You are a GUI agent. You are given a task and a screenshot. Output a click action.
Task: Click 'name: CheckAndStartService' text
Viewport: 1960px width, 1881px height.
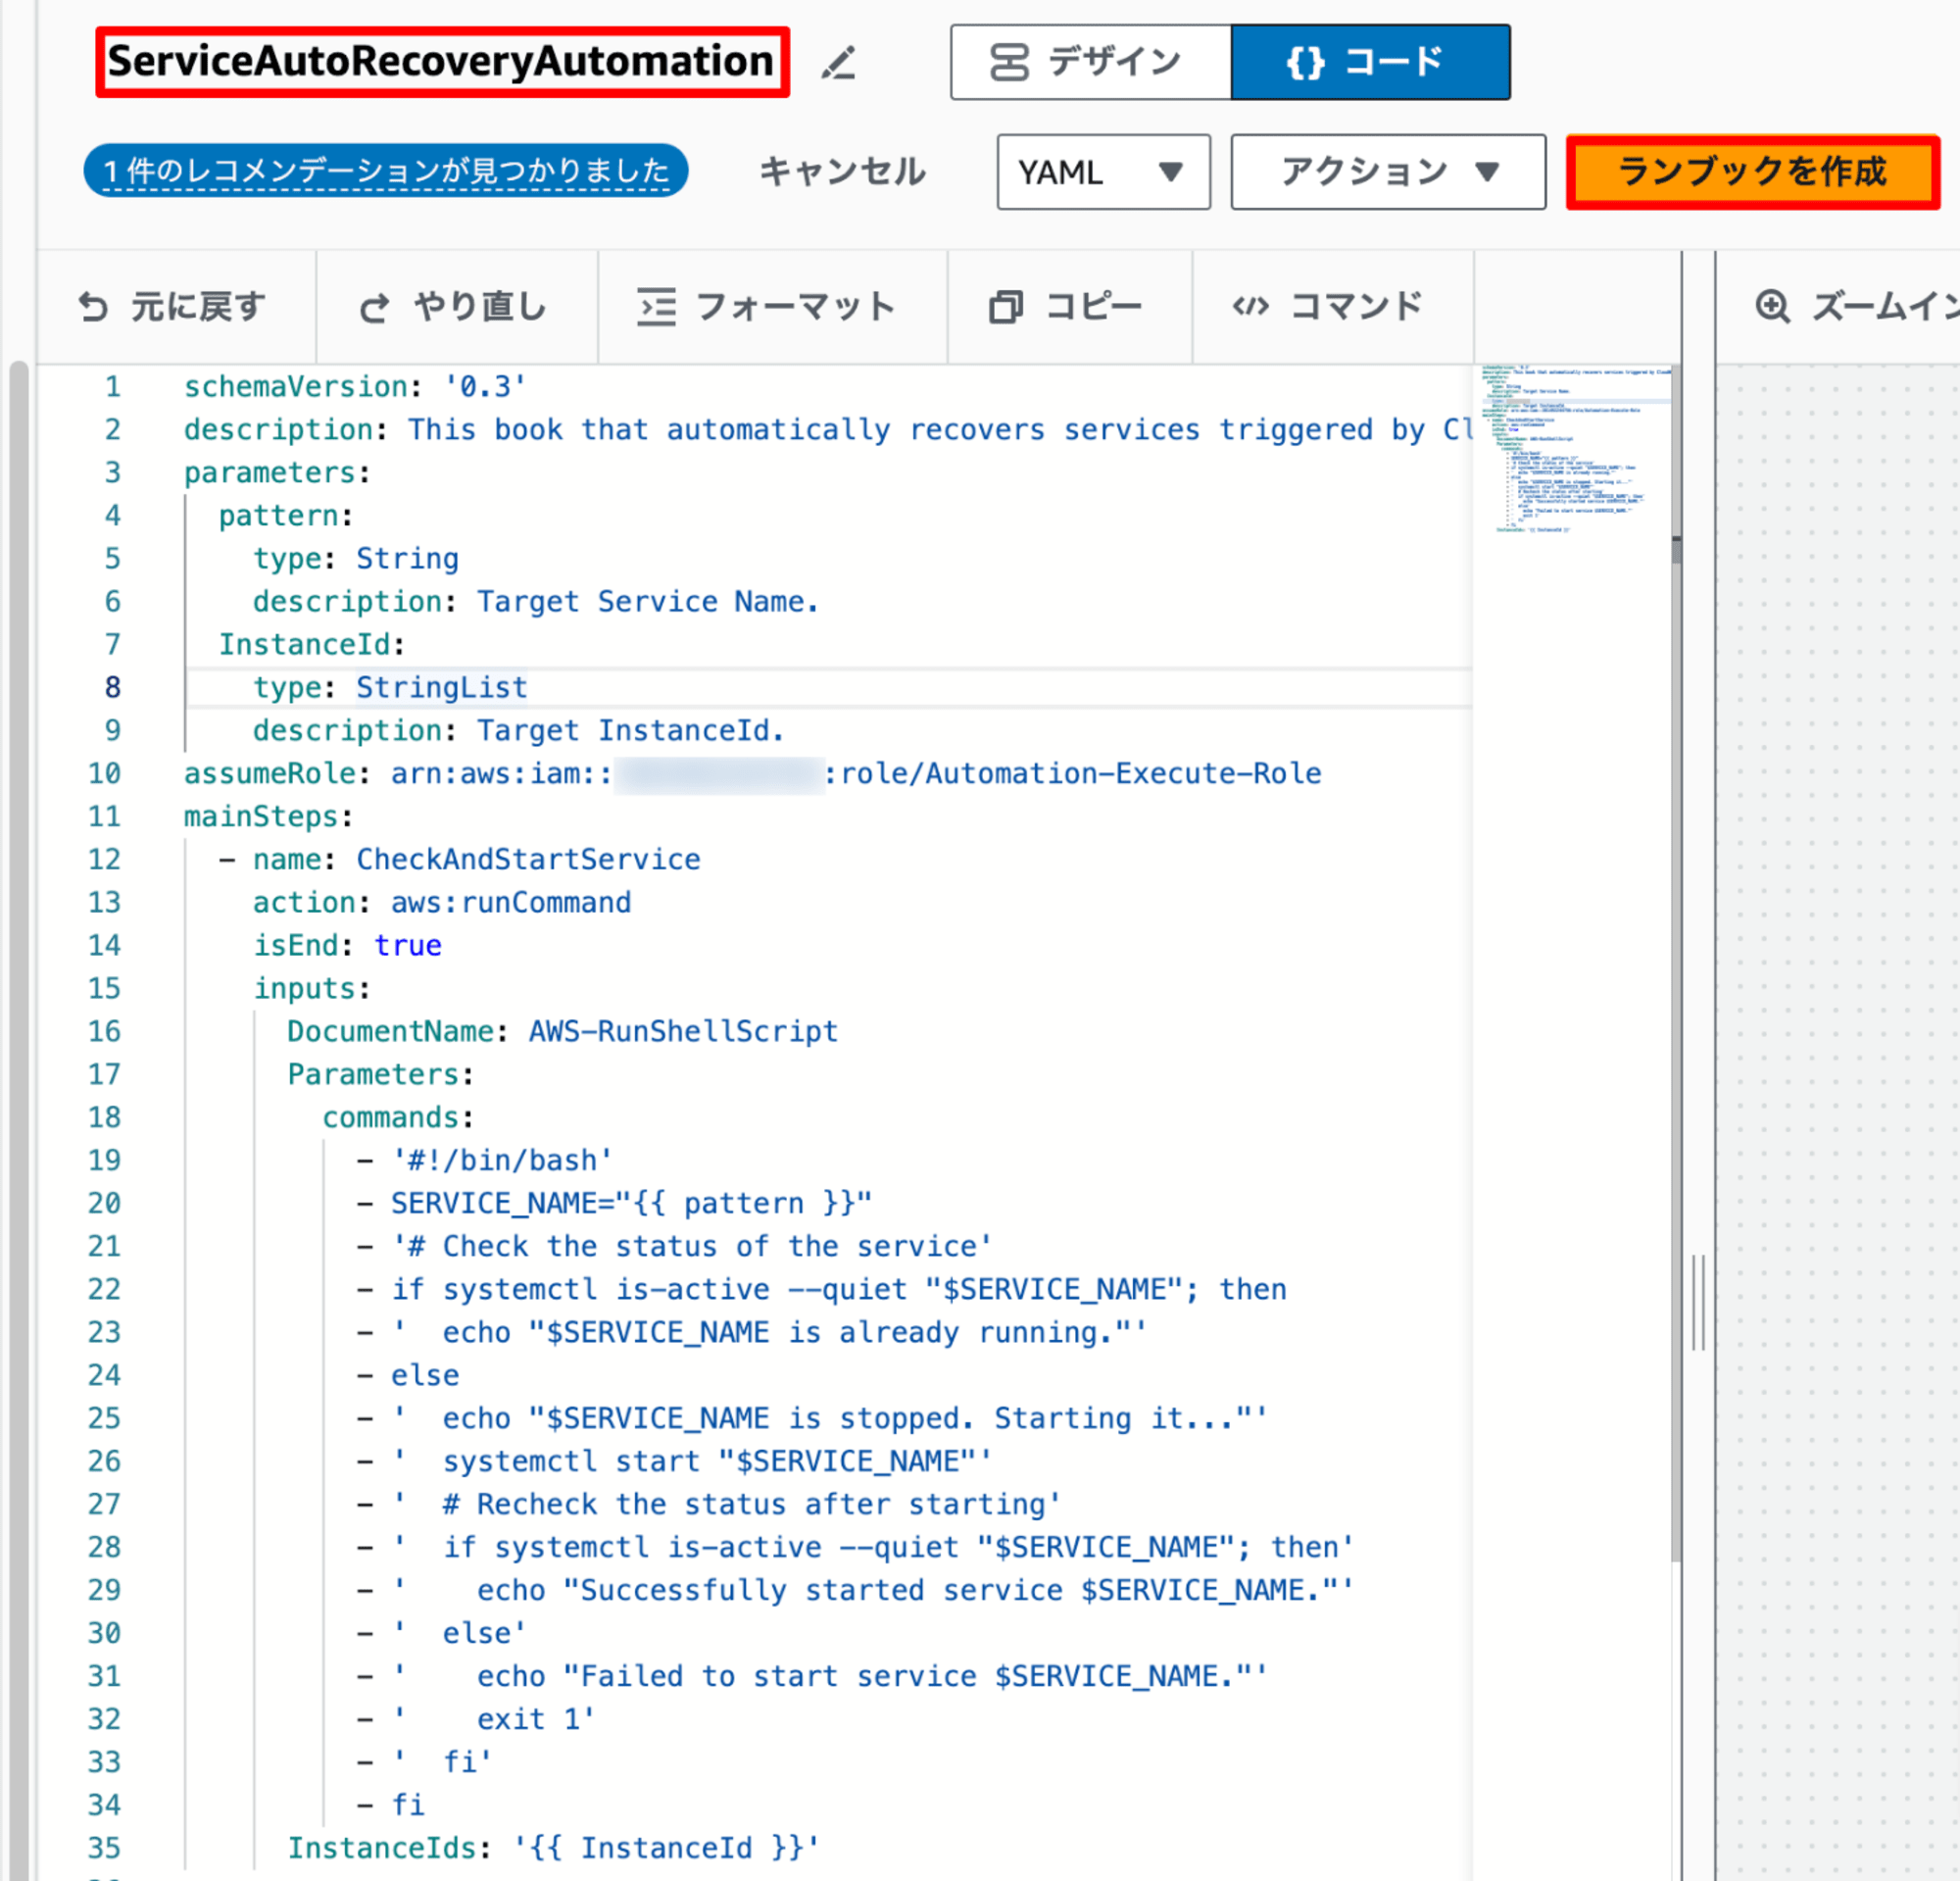[476, 859]
